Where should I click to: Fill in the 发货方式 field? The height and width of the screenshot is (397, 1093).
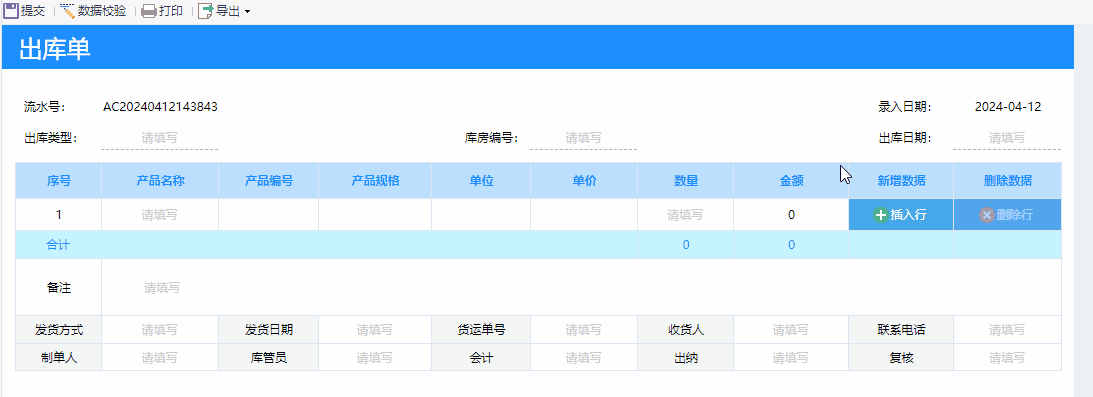pyautogui.click(x=160, y=330)
